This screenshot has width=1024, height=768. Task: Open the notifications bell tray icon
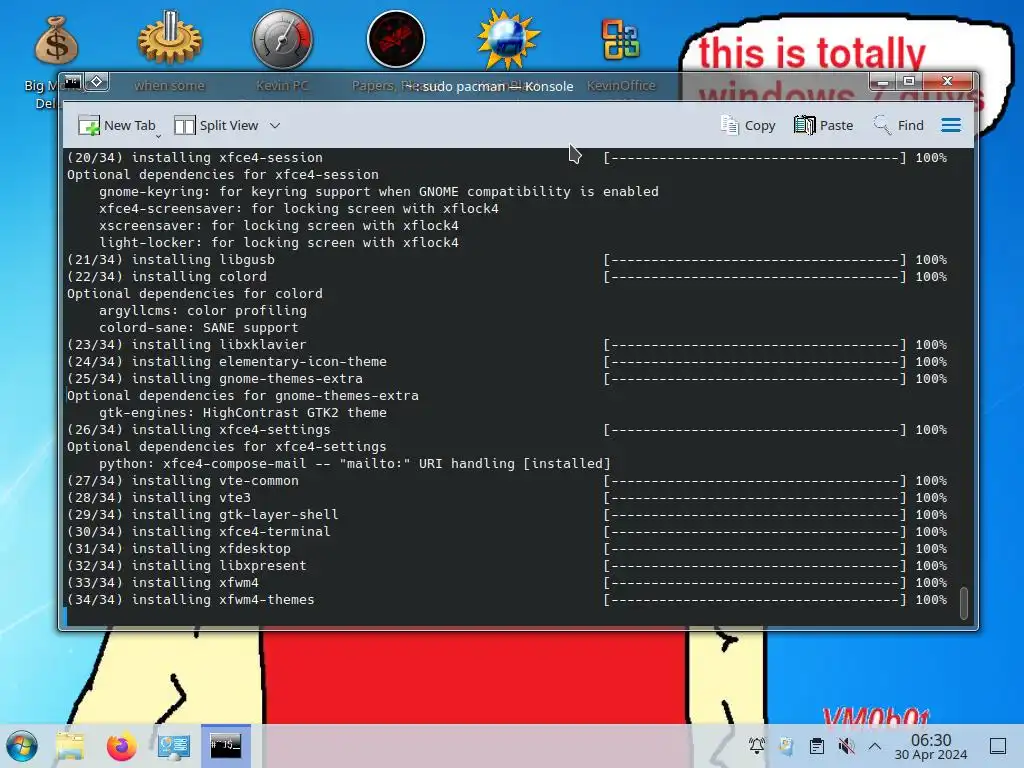coord(757,746)
